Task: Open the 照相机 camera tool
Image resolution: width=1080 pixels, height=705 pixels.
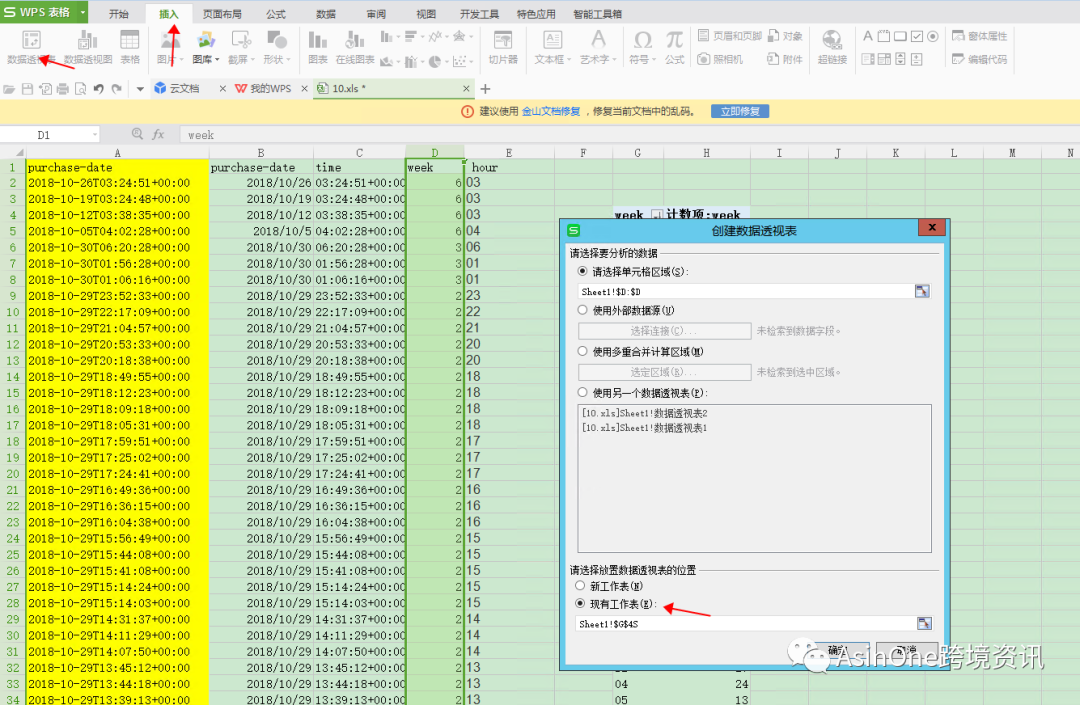Action: click(720, 59)
